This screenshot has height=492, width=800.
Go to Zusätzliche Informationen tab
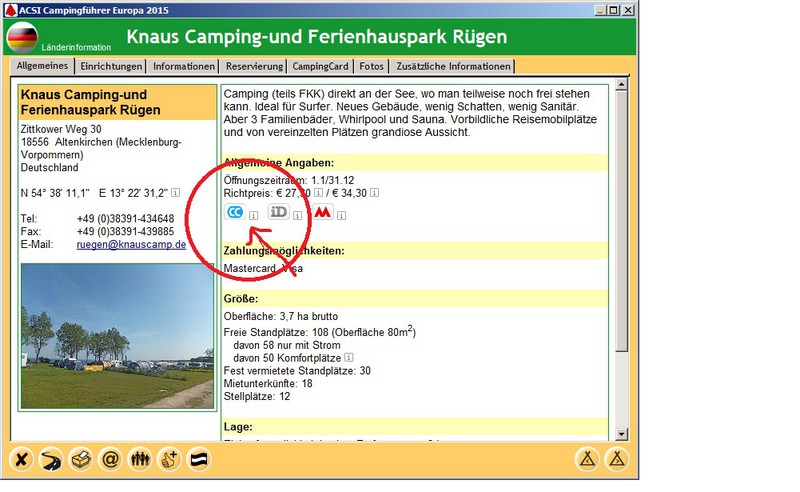point(452,67)
